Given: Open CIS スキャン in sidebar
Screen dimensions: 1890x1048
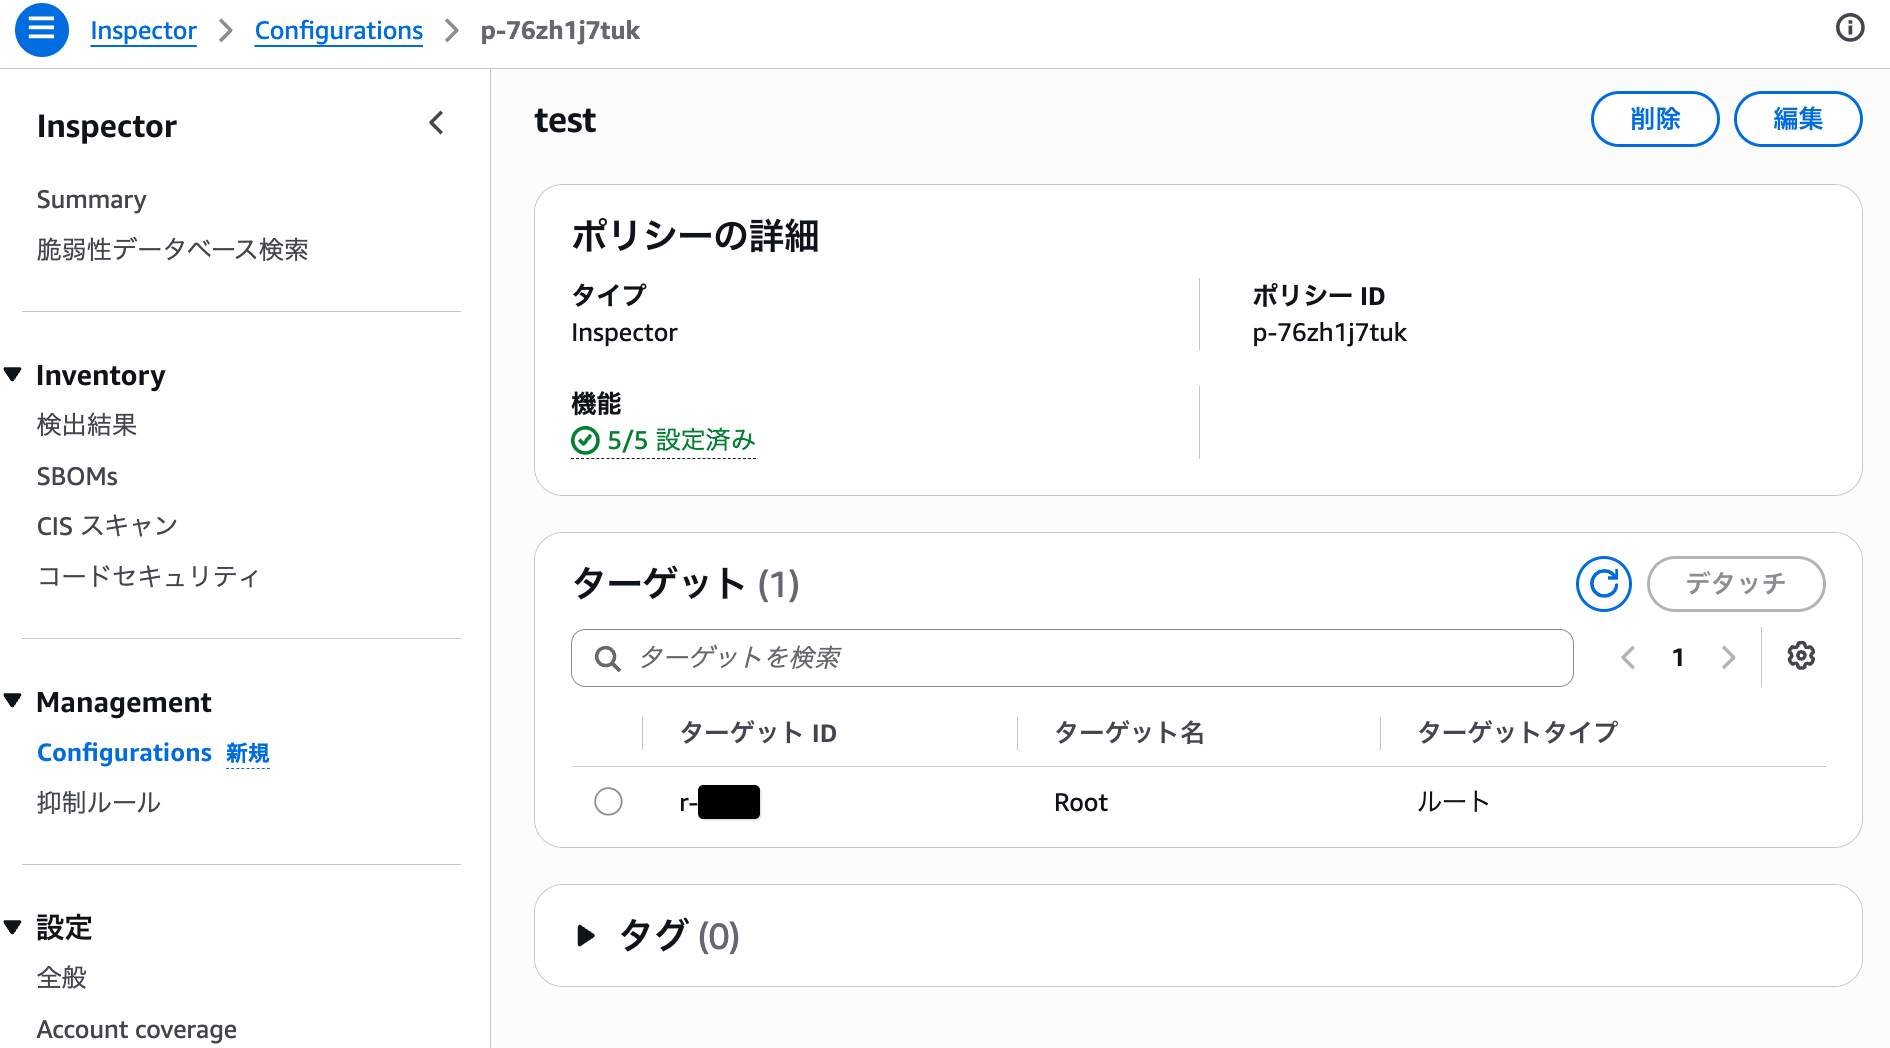Looking at the screenshot, I should point(107,526).
